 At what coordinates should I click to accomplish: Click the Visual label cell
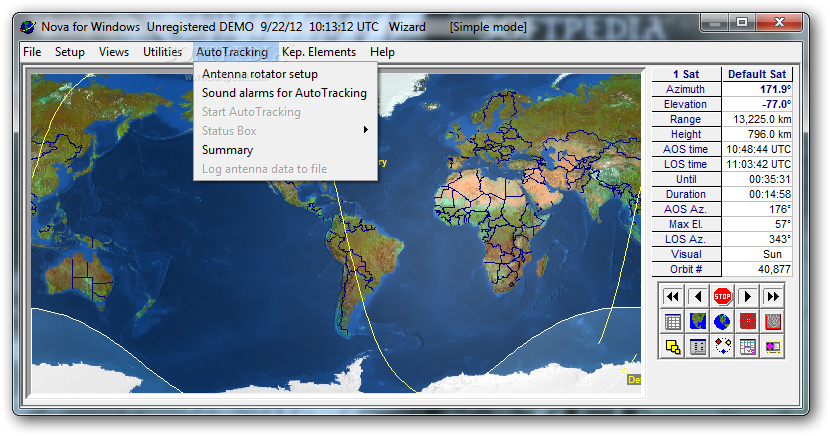[x=686, y=255]
